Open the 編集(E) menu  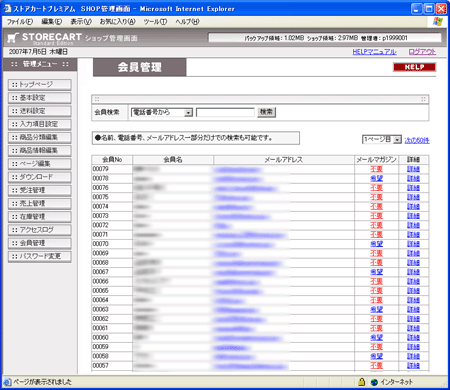(51, 22)
